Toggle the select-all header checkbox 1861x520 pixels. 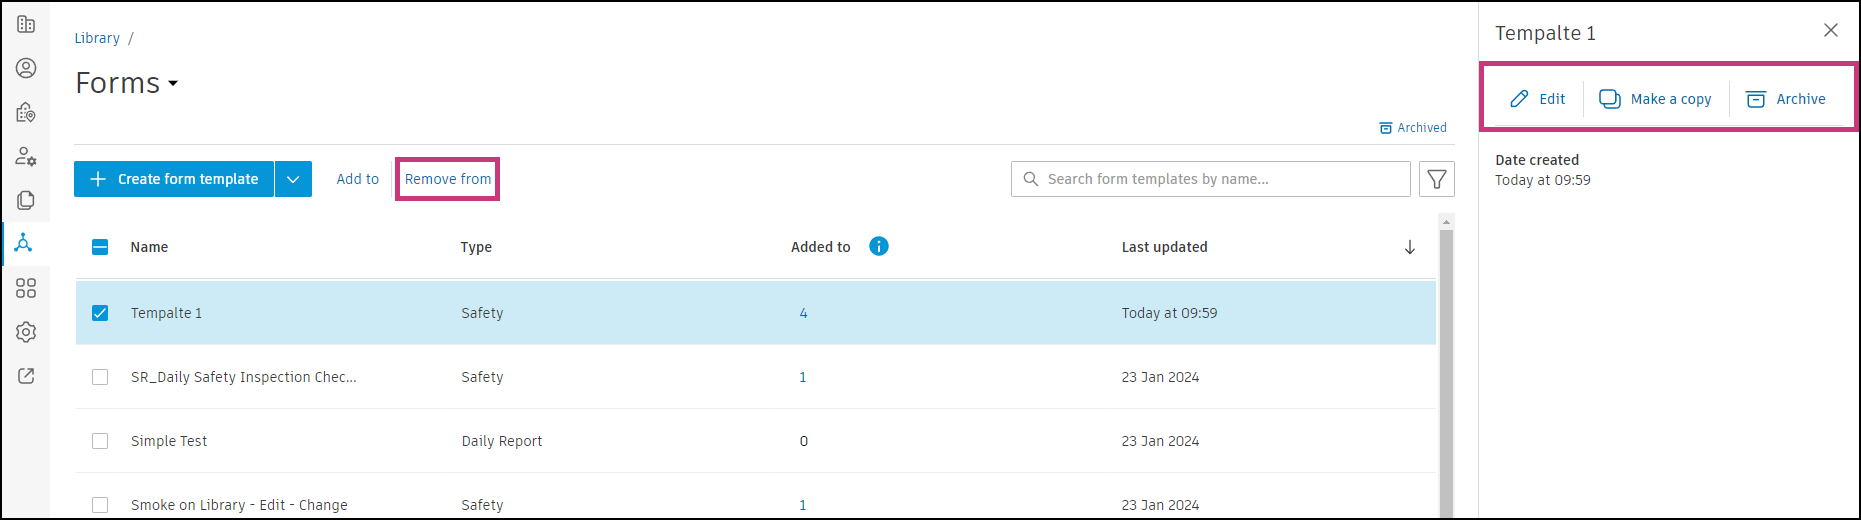click(x=100, y=247)
